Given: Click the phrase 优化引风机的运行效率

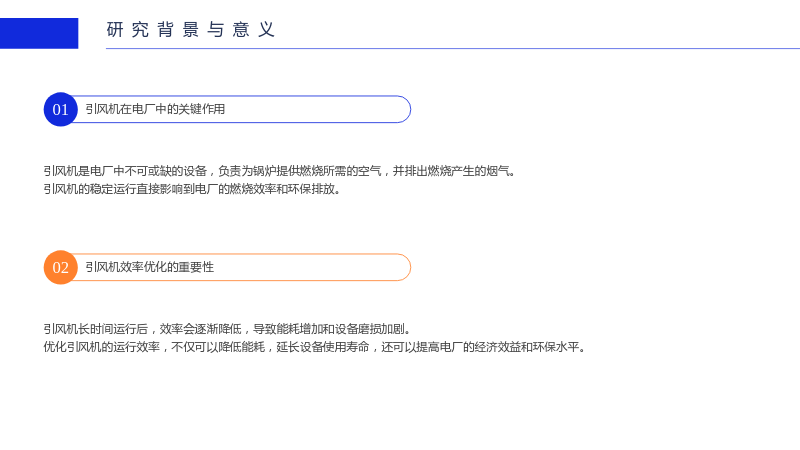Looking at the screenshot, I should pos(102,347).
